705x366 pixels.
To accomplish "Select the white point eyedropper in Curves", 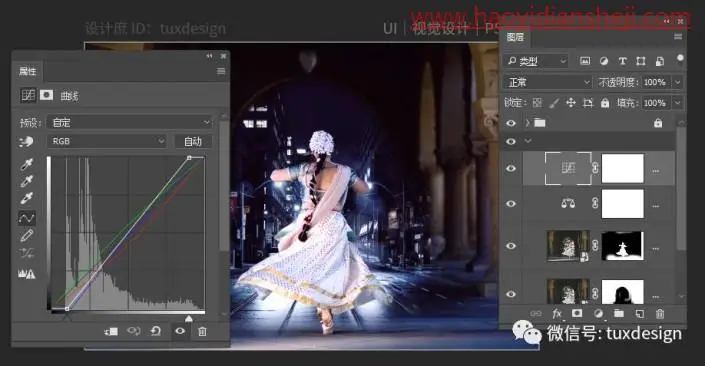I will 27,198.
